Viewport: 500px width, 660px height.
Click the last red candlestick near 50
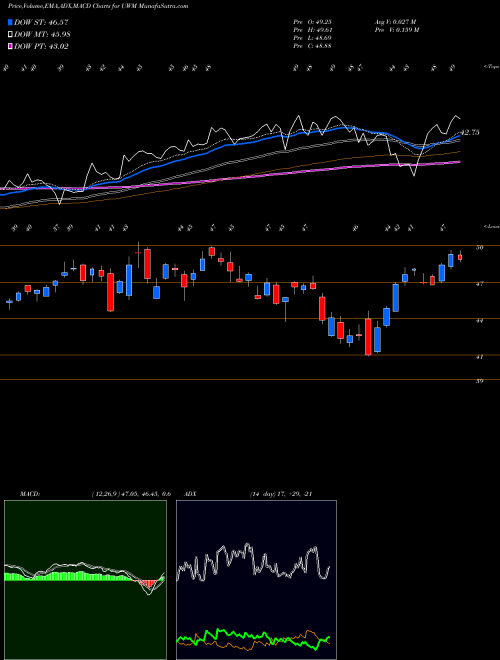coord(460,257)
